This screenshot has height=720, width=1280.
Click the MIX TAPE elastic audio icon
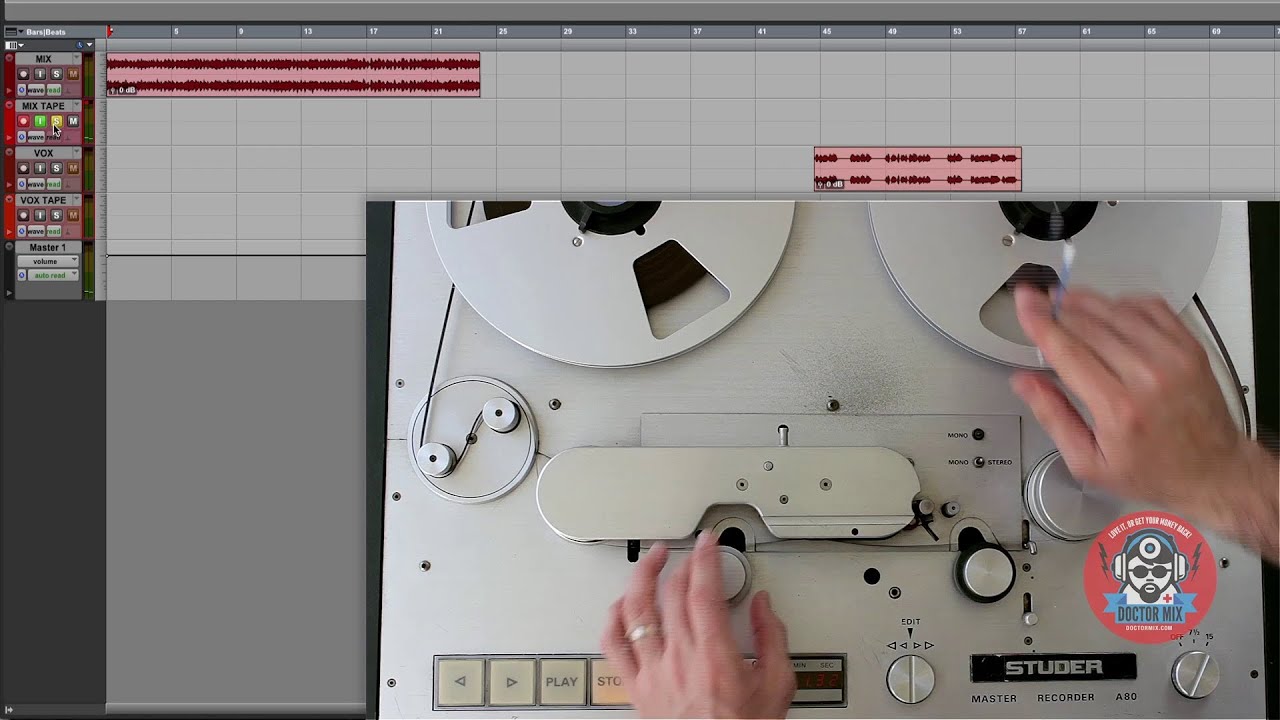tap(22, 137)
